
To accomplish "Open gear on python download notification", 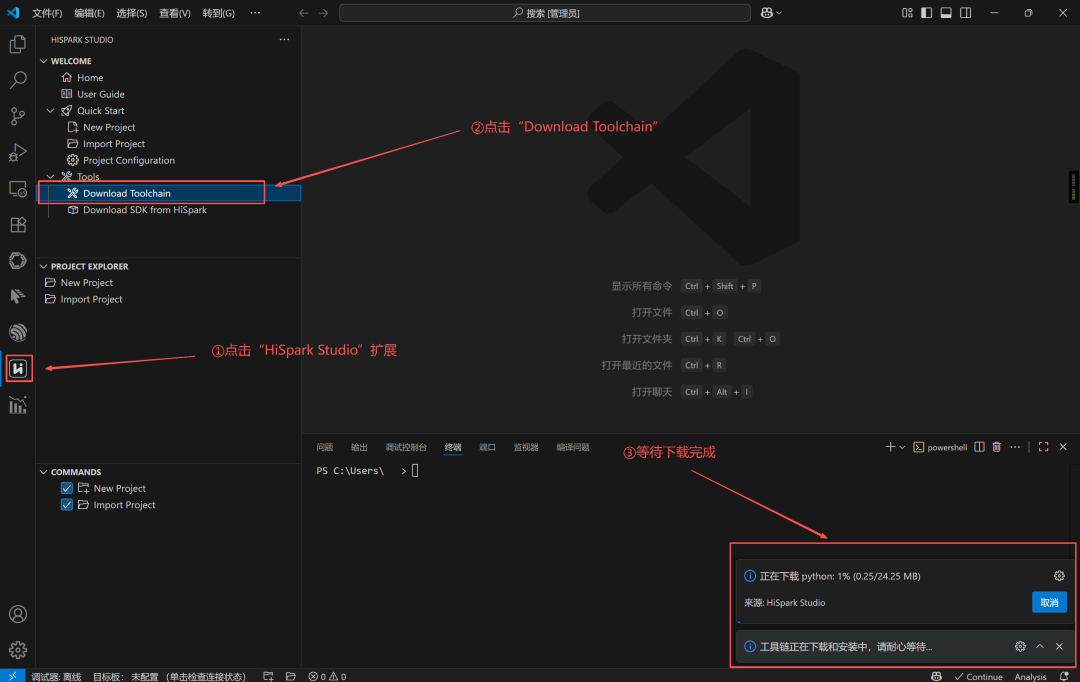I will coord(1059,576).
